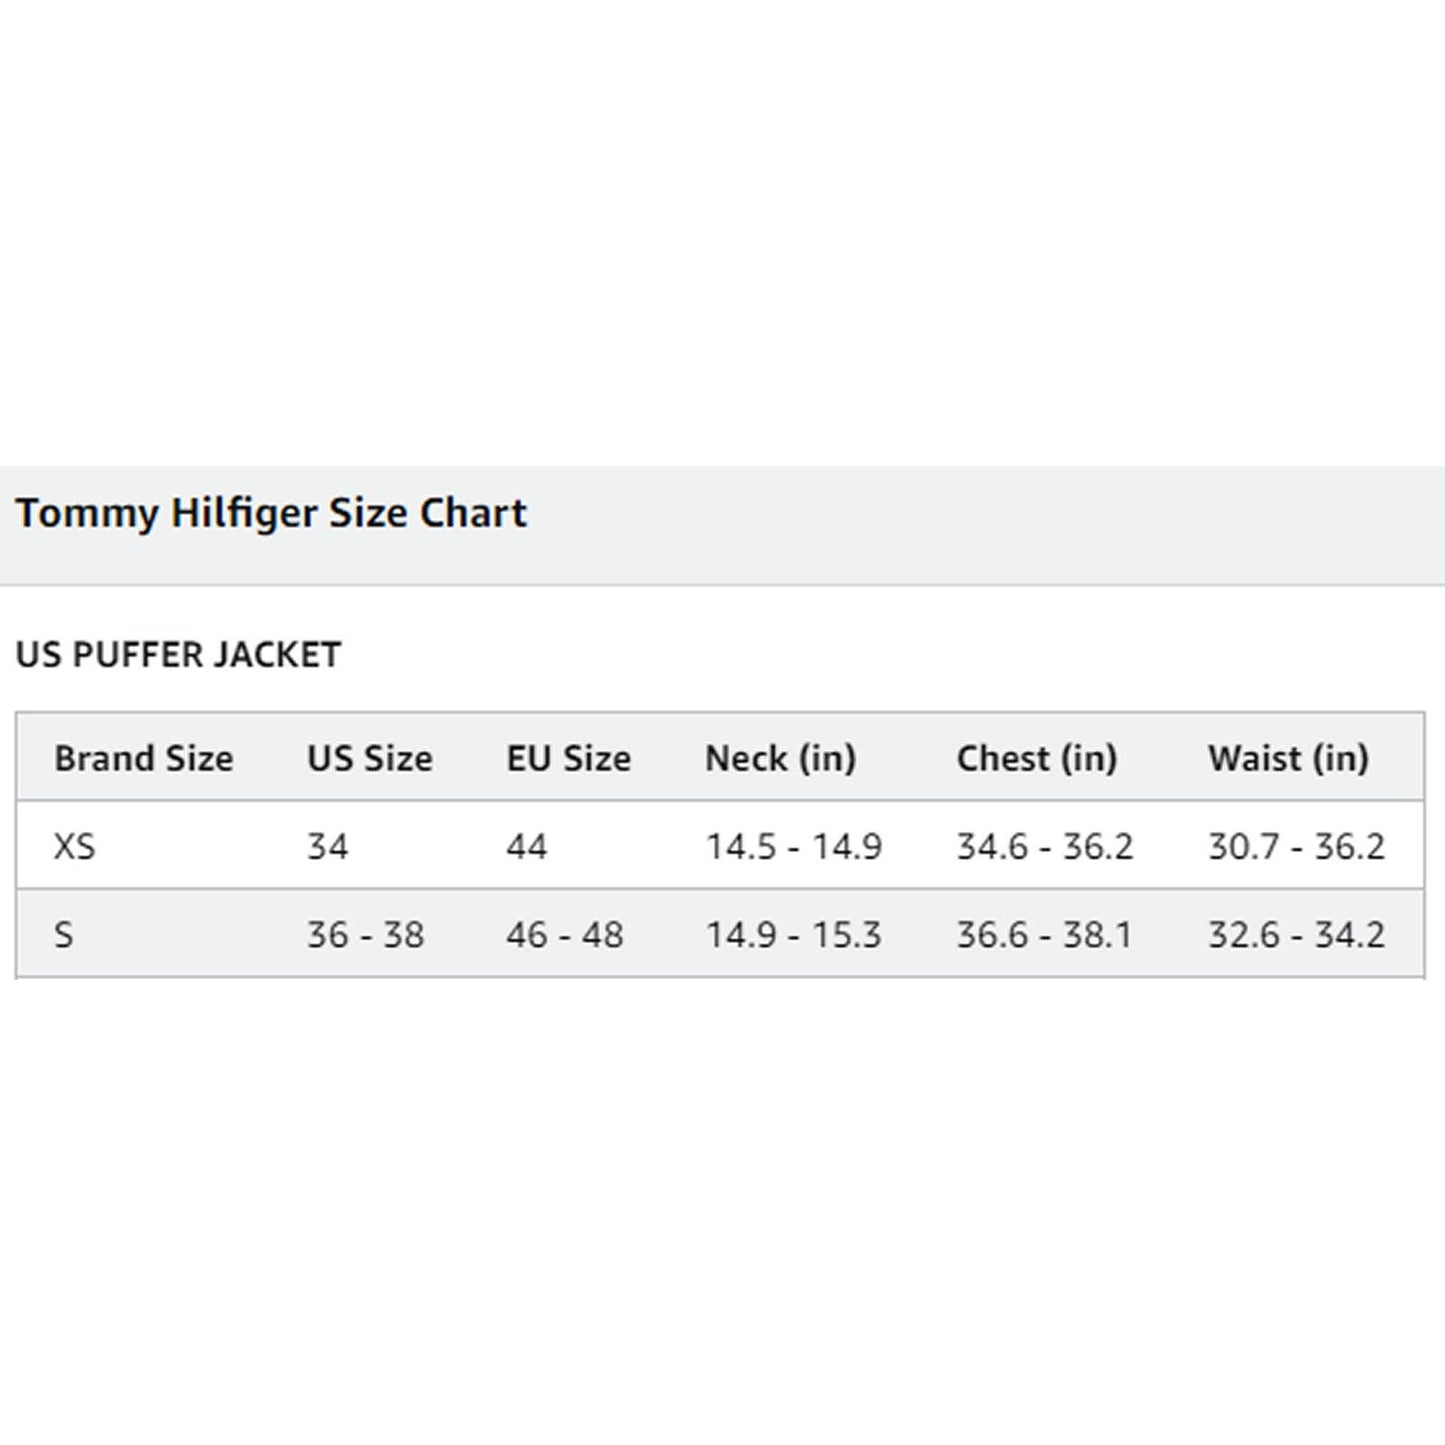1445x1445 pixels.
Task: Click EU size 46 - 48 cell
Action: coord(565,935)
